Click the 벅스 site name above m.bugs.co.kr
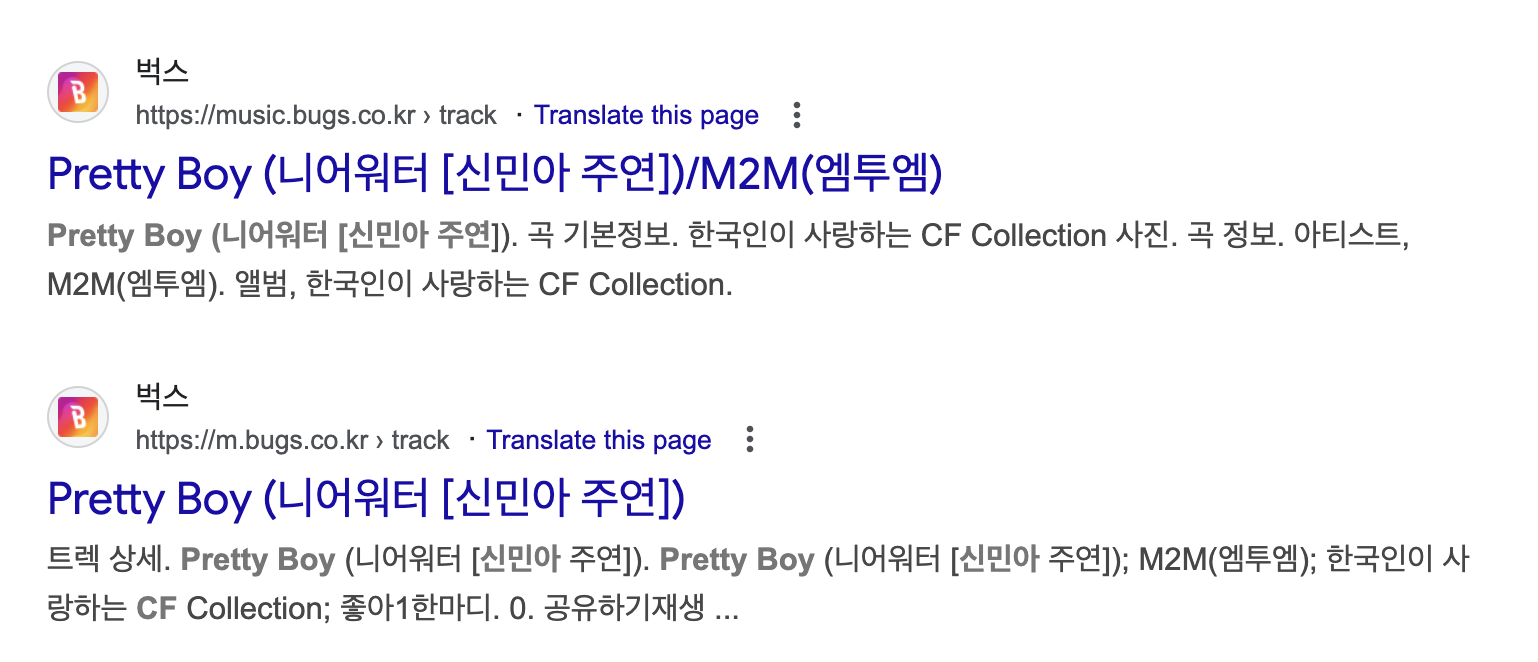Viewport: 1538px width, 662px height. 162,397
